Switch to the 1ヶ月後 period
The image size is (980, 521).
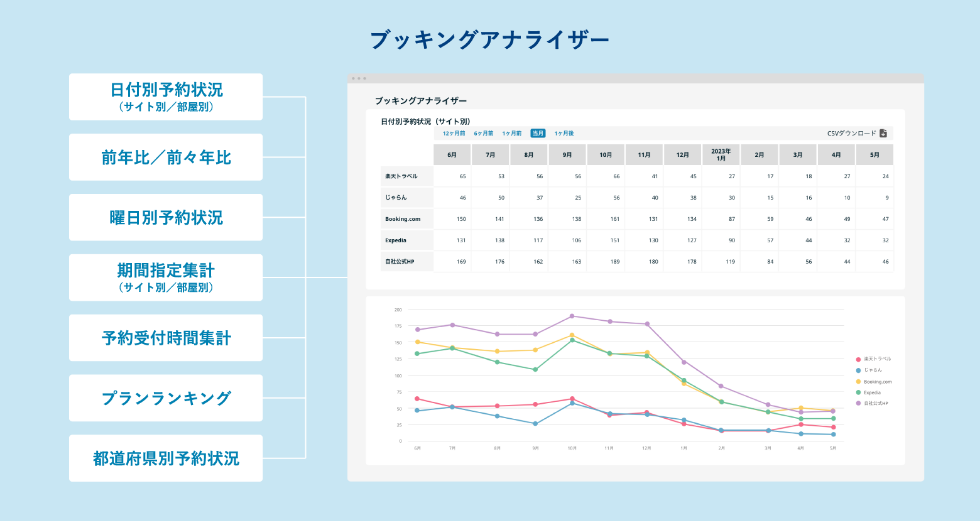[x=564, y=133]
